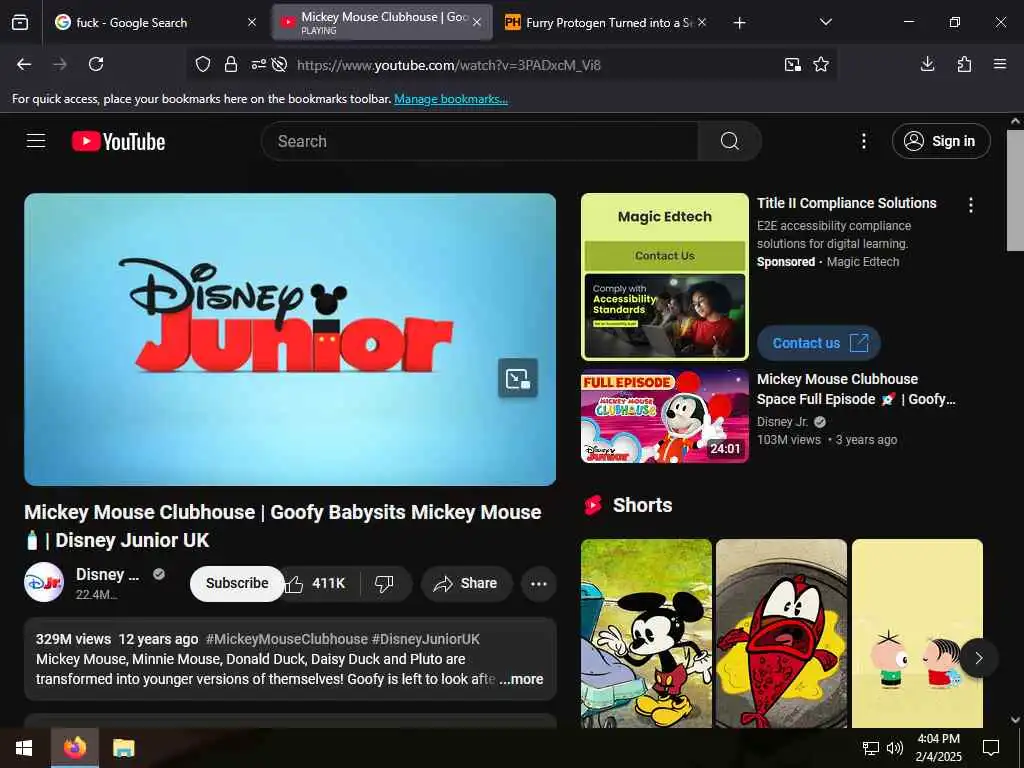Click Manage bookmarks link
This screenshot has width=1024, height=768.
[451, 99]
